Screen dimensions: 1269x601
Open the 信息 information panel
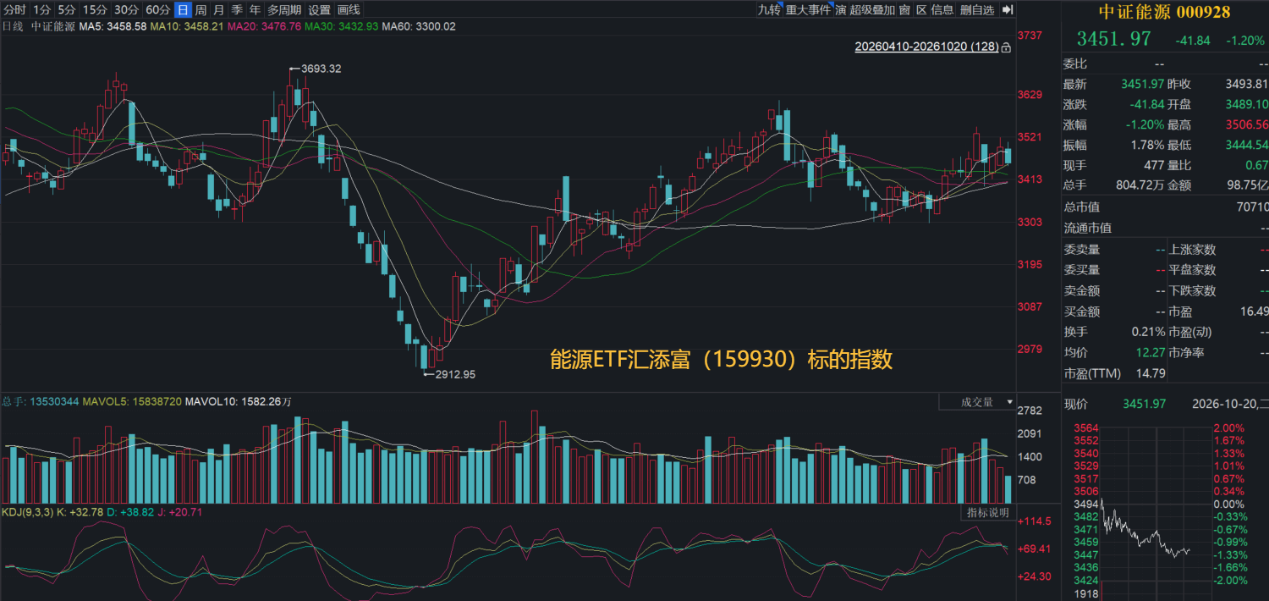click(x=942, y=10)
